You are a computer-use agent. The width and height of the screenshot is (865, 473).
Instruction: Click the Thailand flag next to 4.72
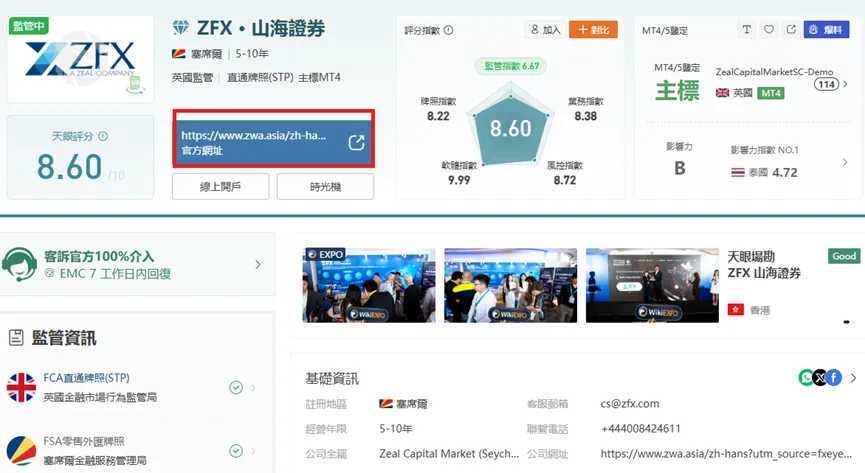[738, 173]
